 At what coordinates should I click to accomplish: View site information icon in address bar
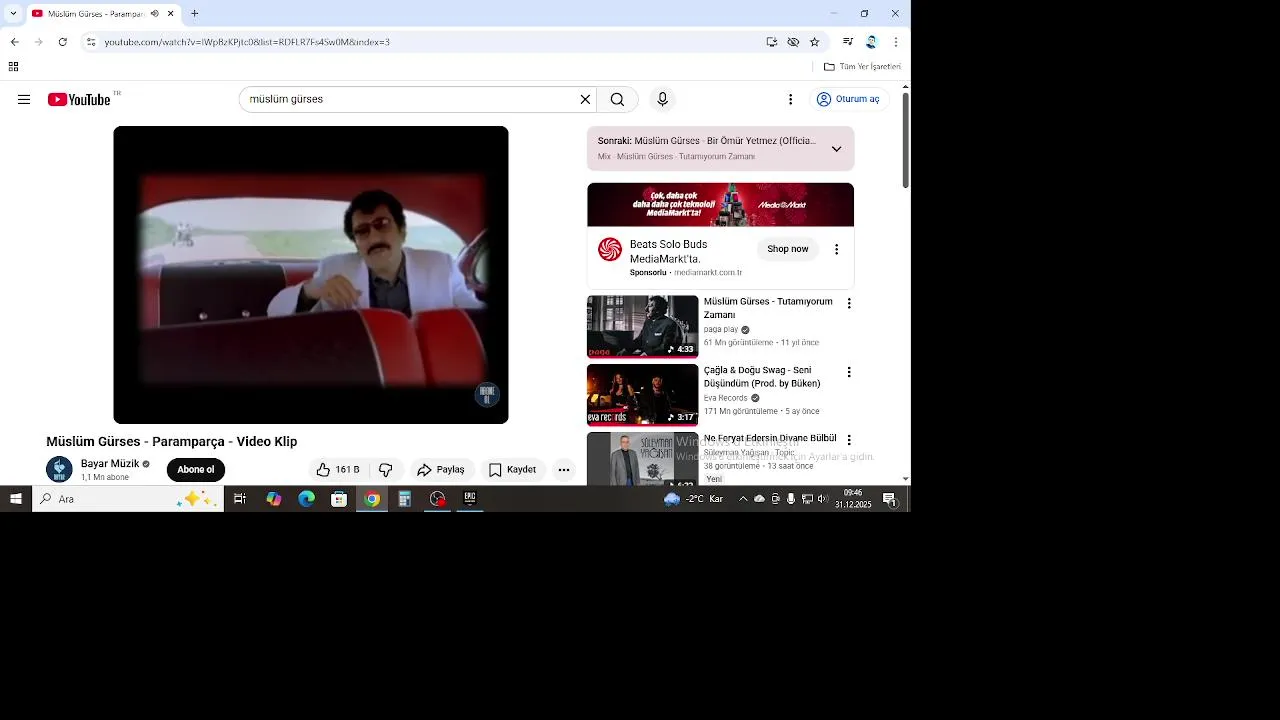click(x=91, y=42)
